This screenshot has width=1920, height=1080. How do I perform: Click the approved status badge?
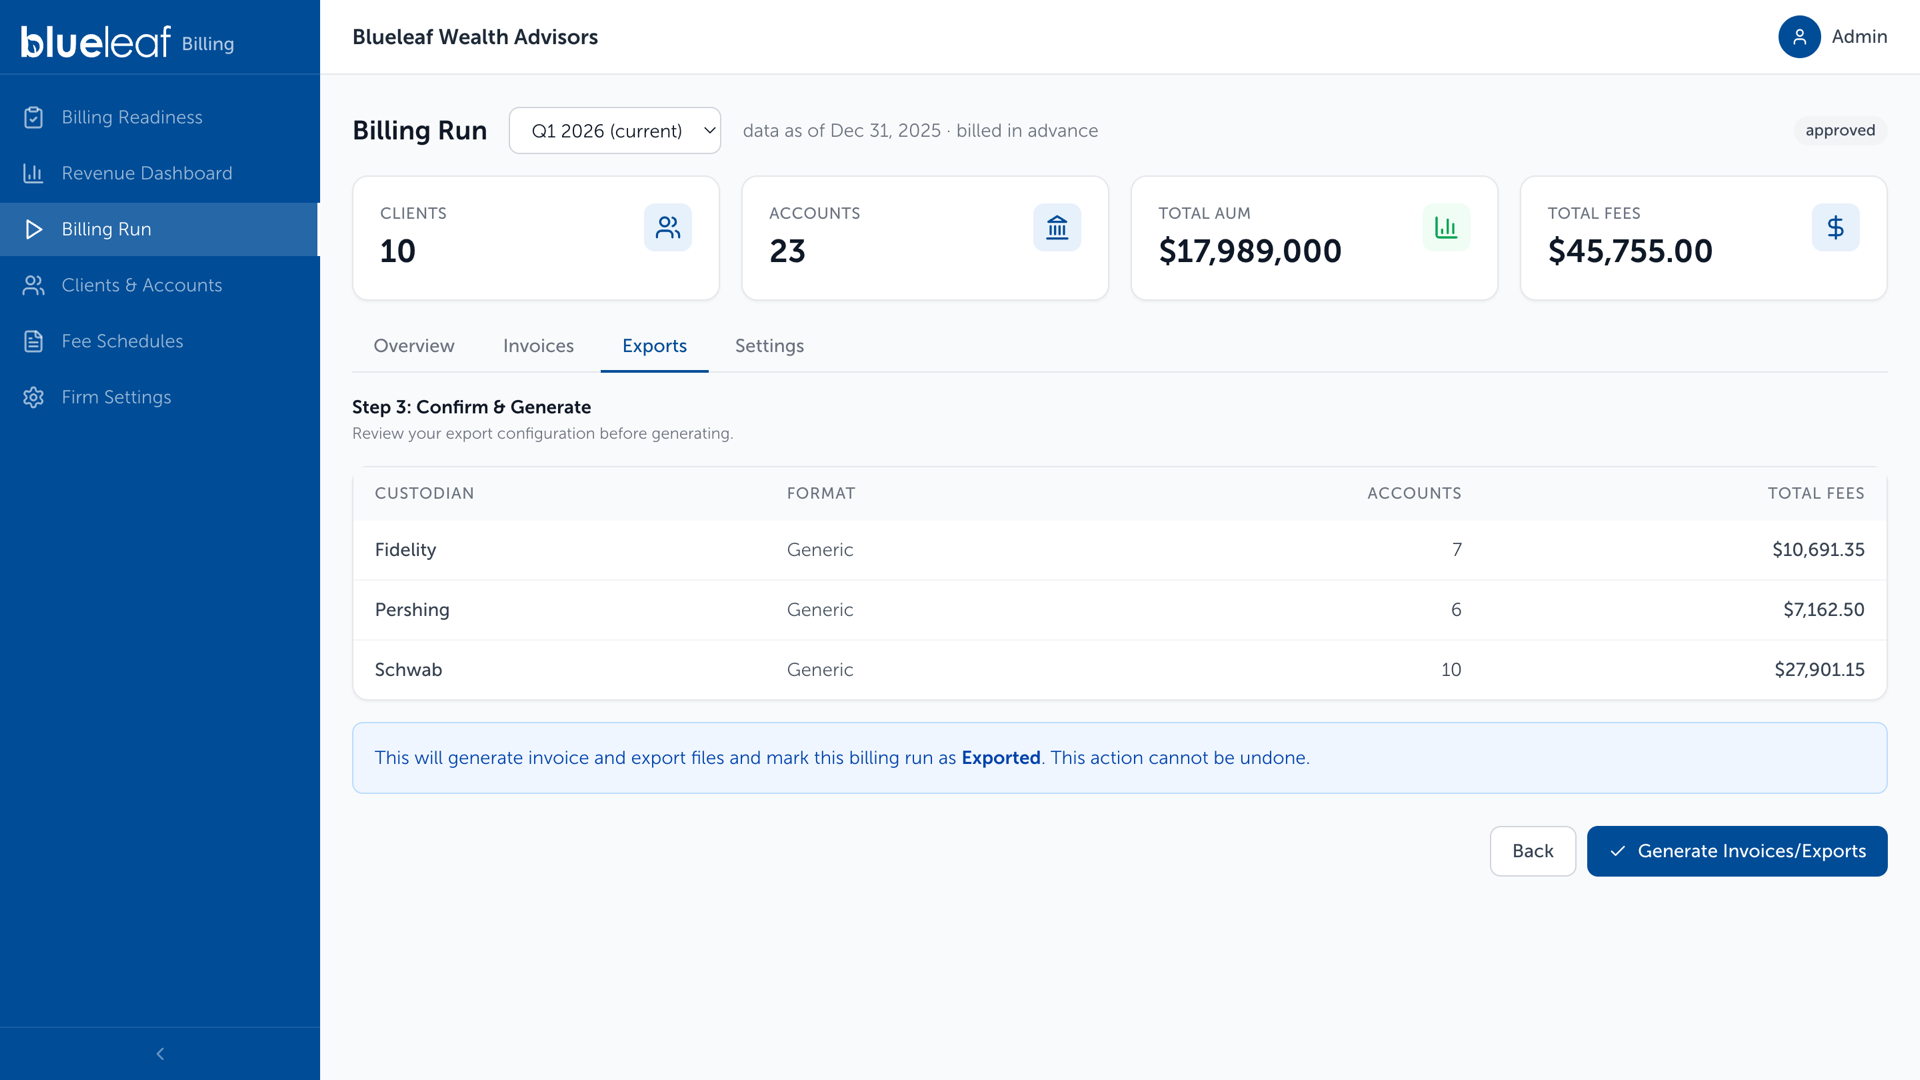coord(1840,131)
